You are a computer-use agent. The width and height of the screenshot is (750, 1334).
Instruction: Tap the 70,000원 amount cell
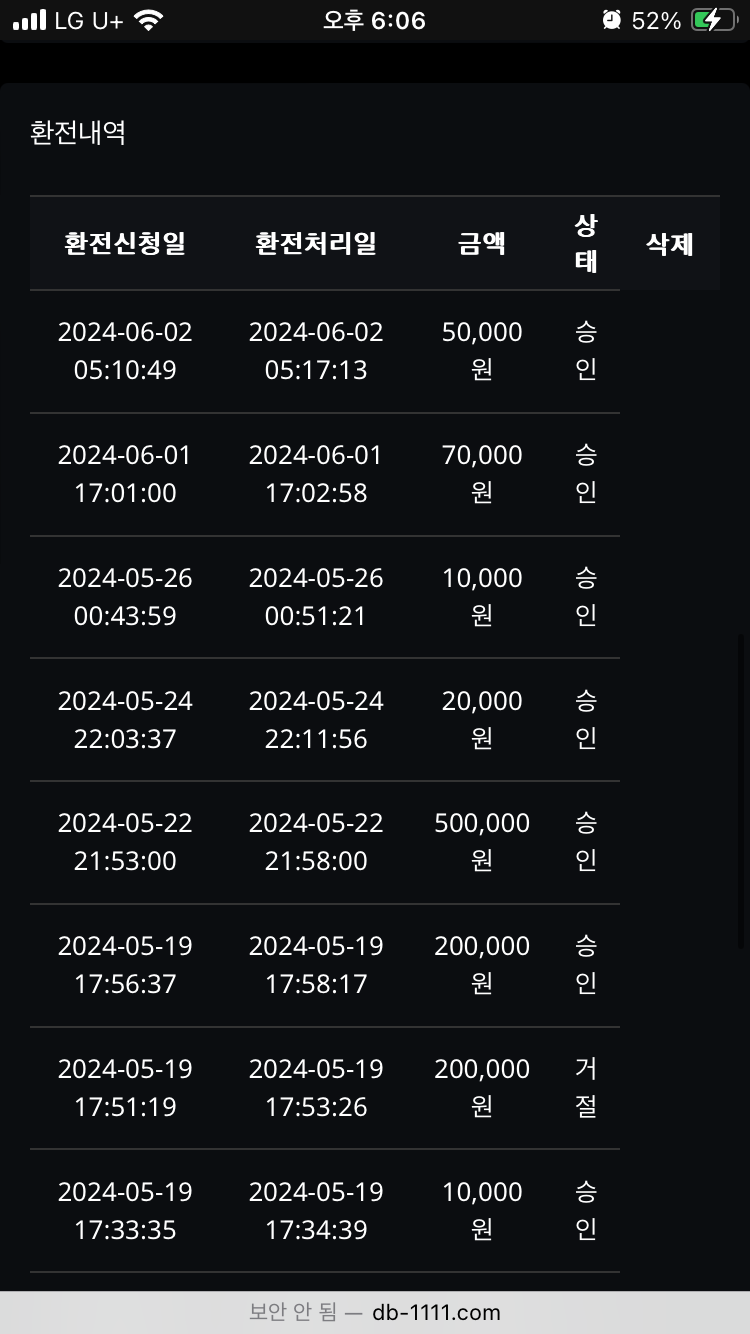pyautogui.click(x=482, y=474)
